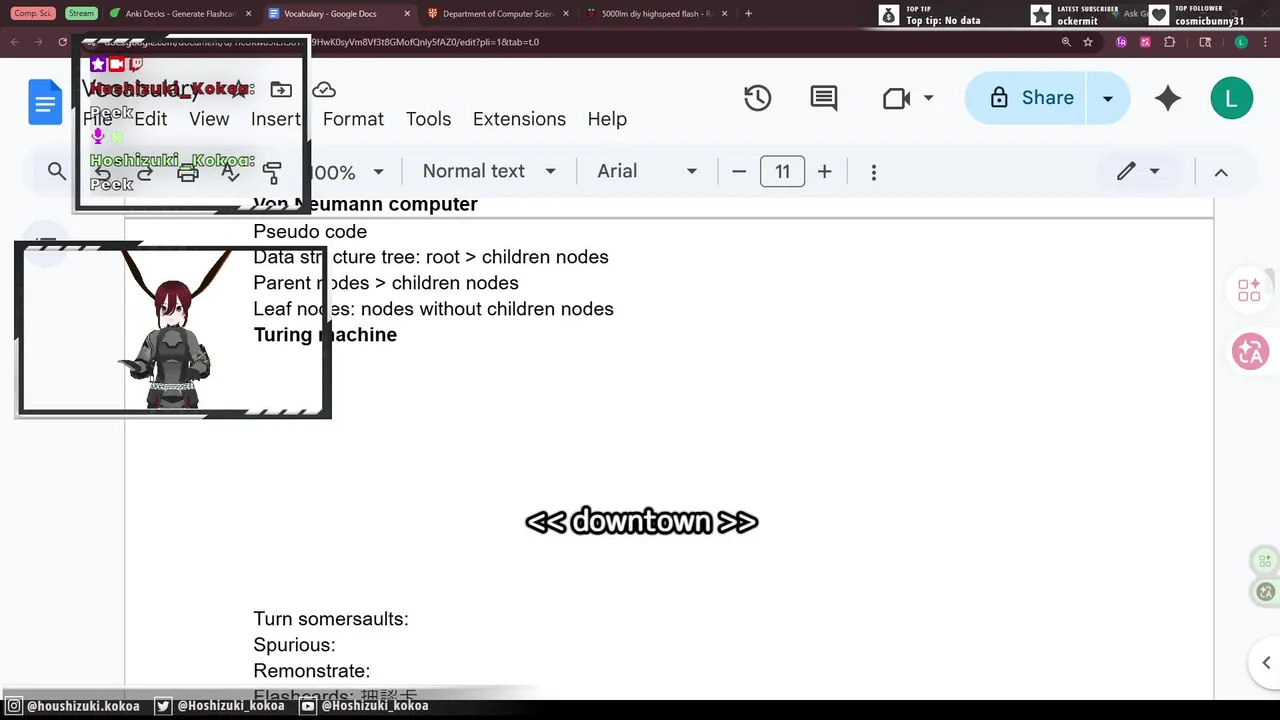
Task: Click the browser zoom magnifier in address bar
Action: pos(1066,42)
